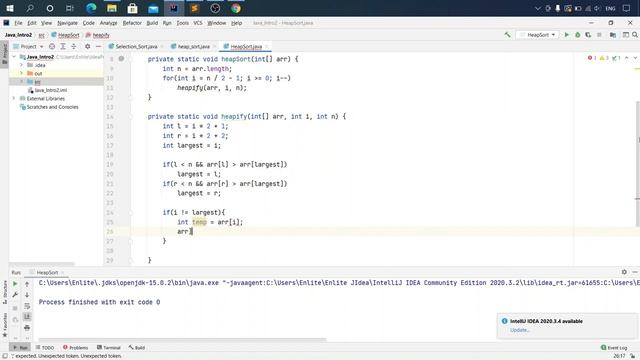Toggle tool window bars from the status bar corner
This screenshot has height=360, width=640.
coord(5,356)
